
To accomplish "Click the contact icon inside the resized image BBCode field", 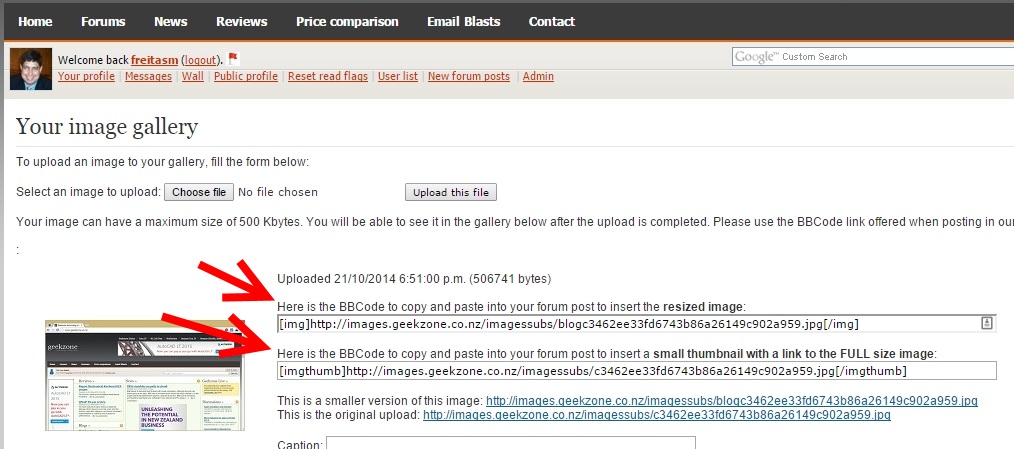I will tap(986, 323).
